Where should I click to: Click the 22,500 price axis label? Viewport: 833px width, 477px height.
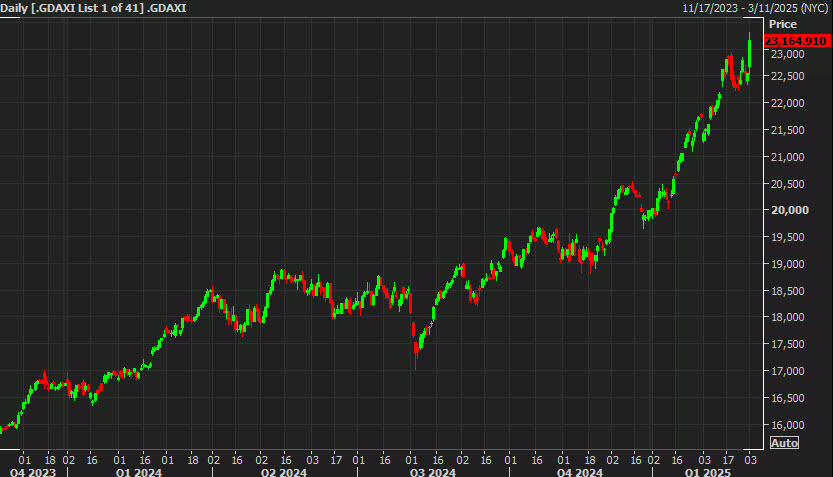787,76
